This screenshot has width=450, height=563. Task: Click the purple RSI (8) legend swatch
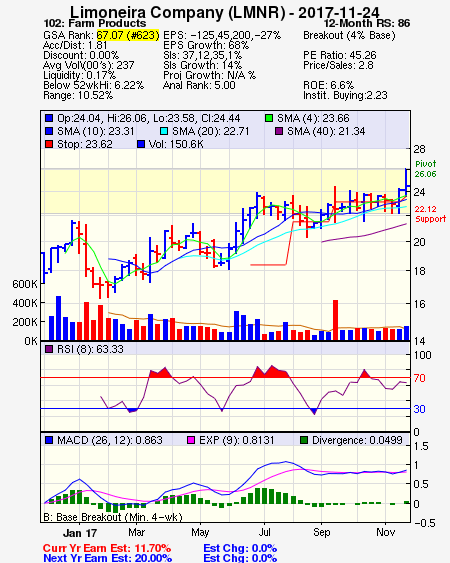pyautogui.click(x=49, y=349)
